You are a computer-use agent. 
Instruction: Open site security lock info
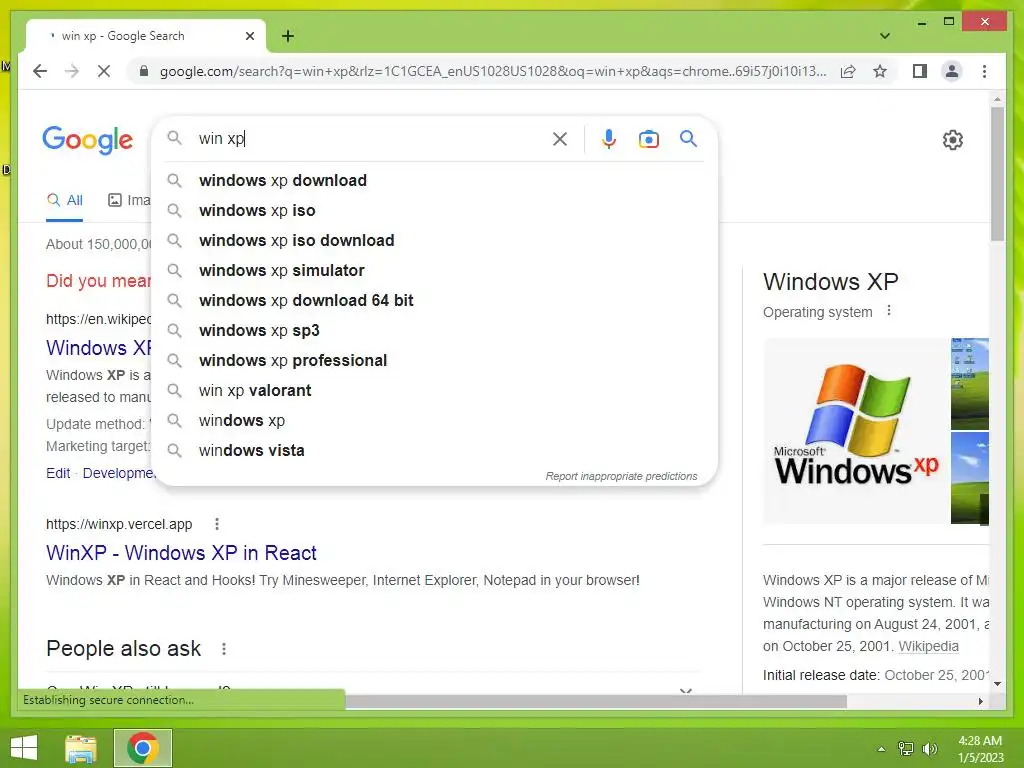144,71
